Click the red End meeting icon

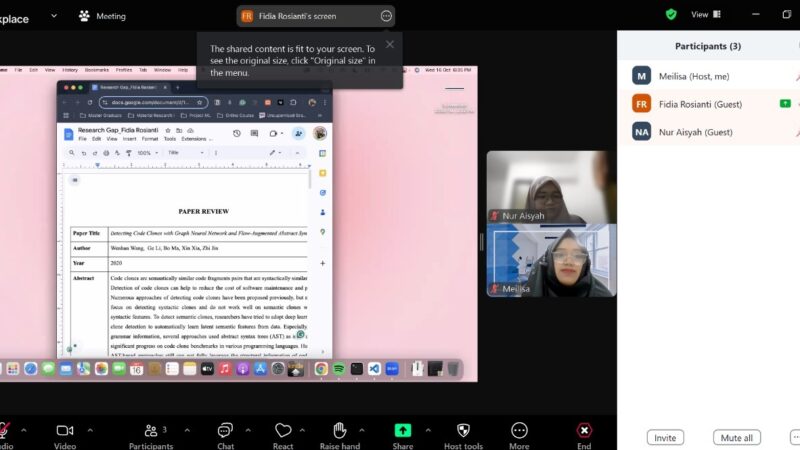[584, 430]
